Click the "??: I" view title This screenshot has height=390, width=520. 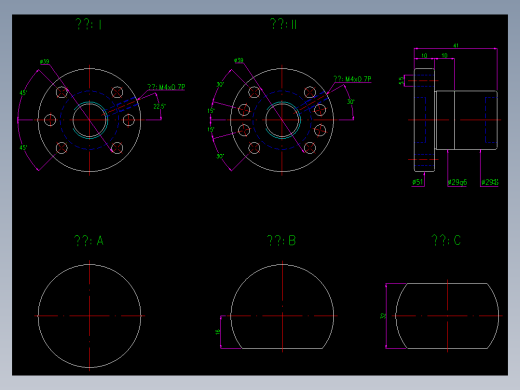pos(89,24)
